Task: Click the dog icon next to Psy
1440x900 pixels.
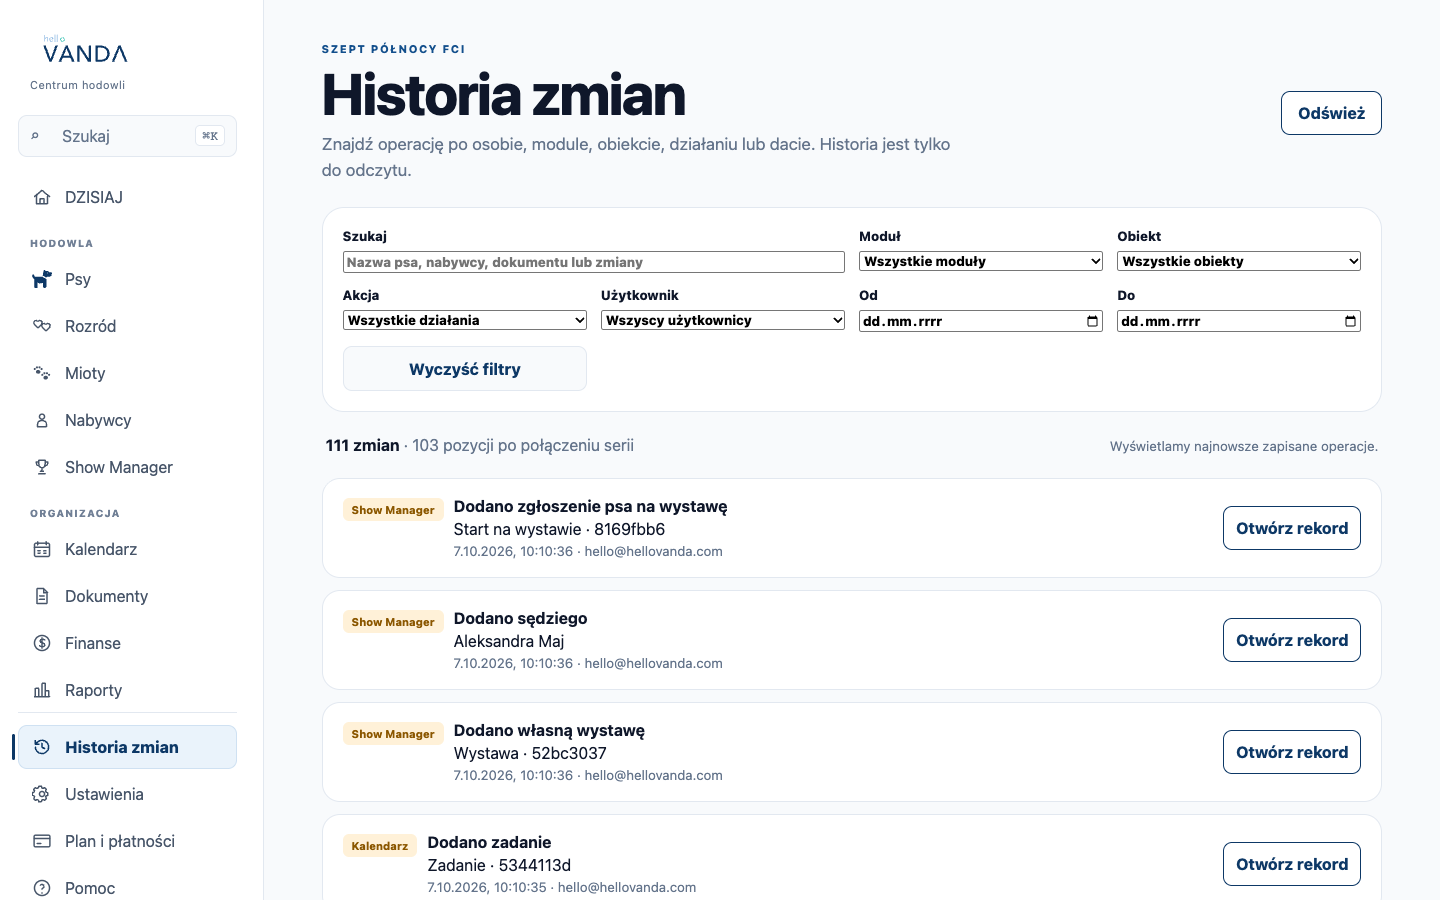Action: point(42,279)
